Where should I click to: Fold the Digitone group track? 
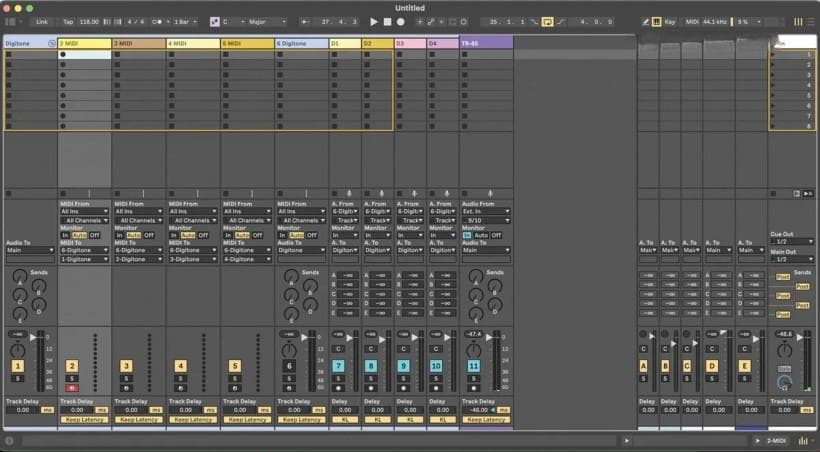(x=51, y=44)
